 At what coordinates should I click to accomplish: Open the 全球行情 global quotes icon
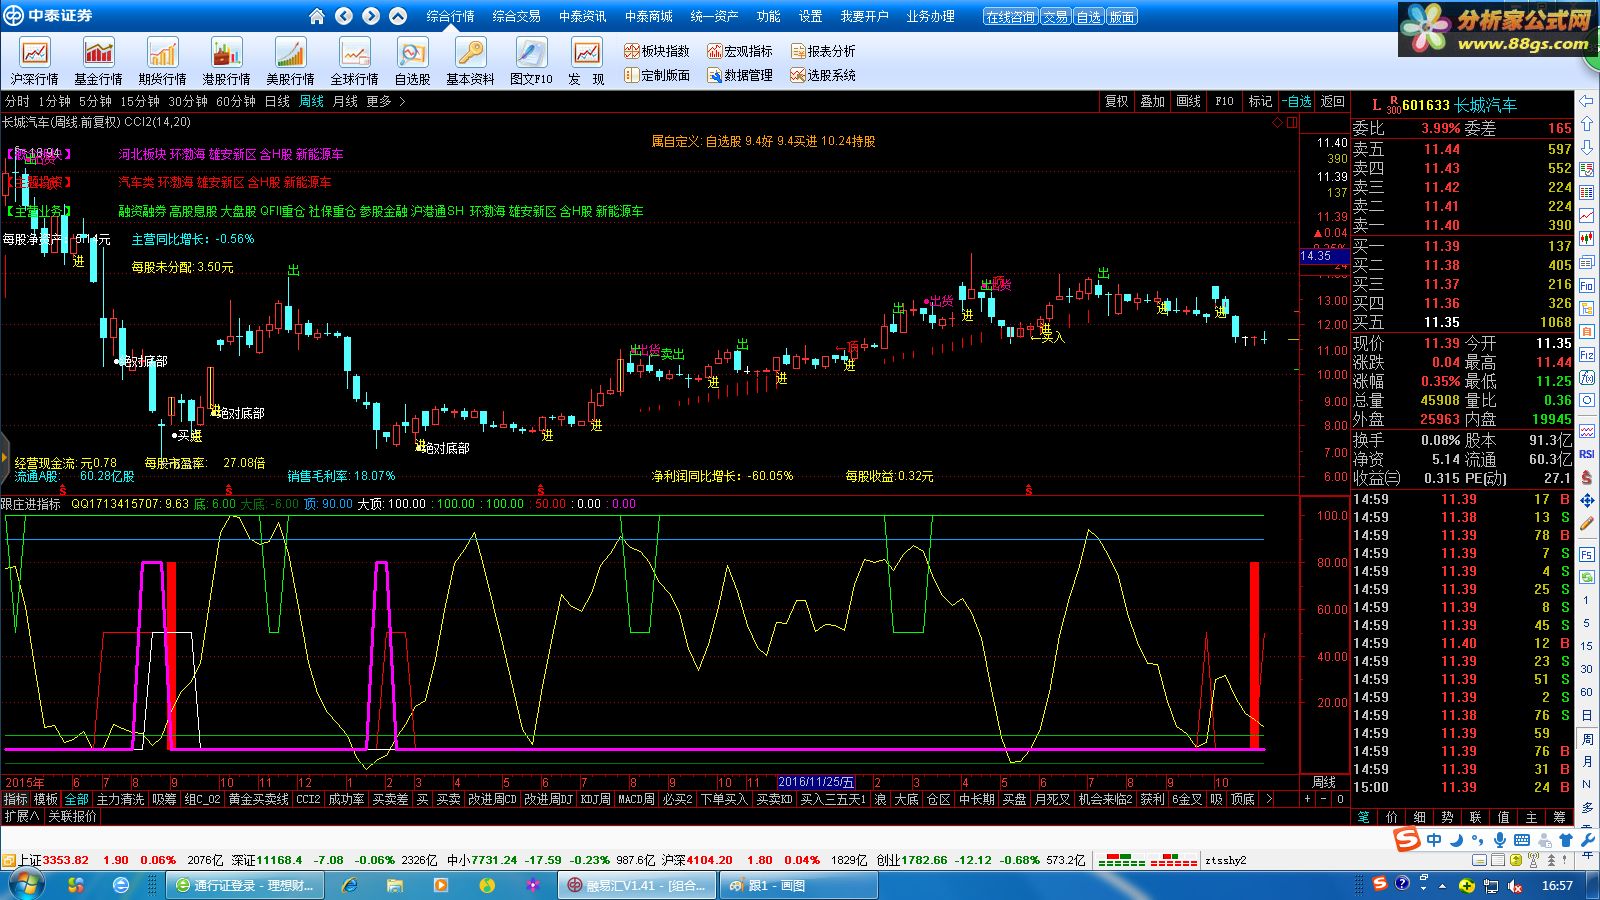coord(354,62)
